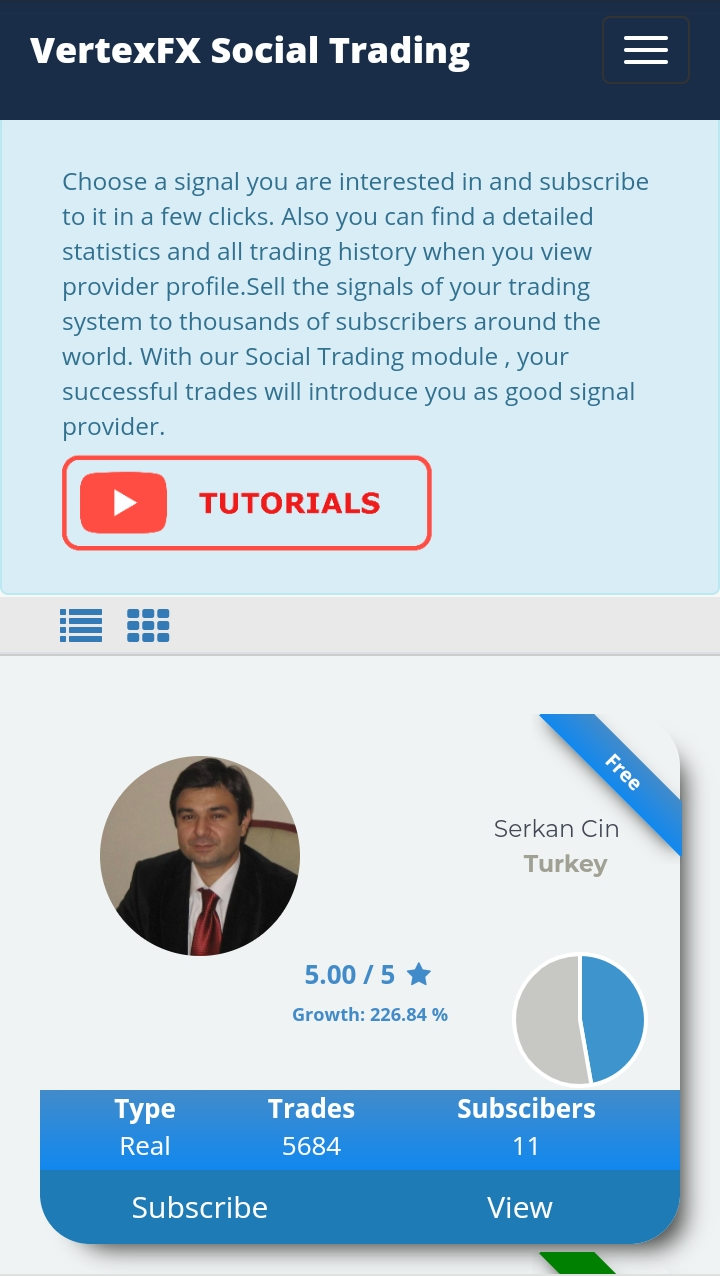The width and height of the screenshot is (720, 1277).
Task: Click the Trades count 5684
Action: [x=311, y=1146]
